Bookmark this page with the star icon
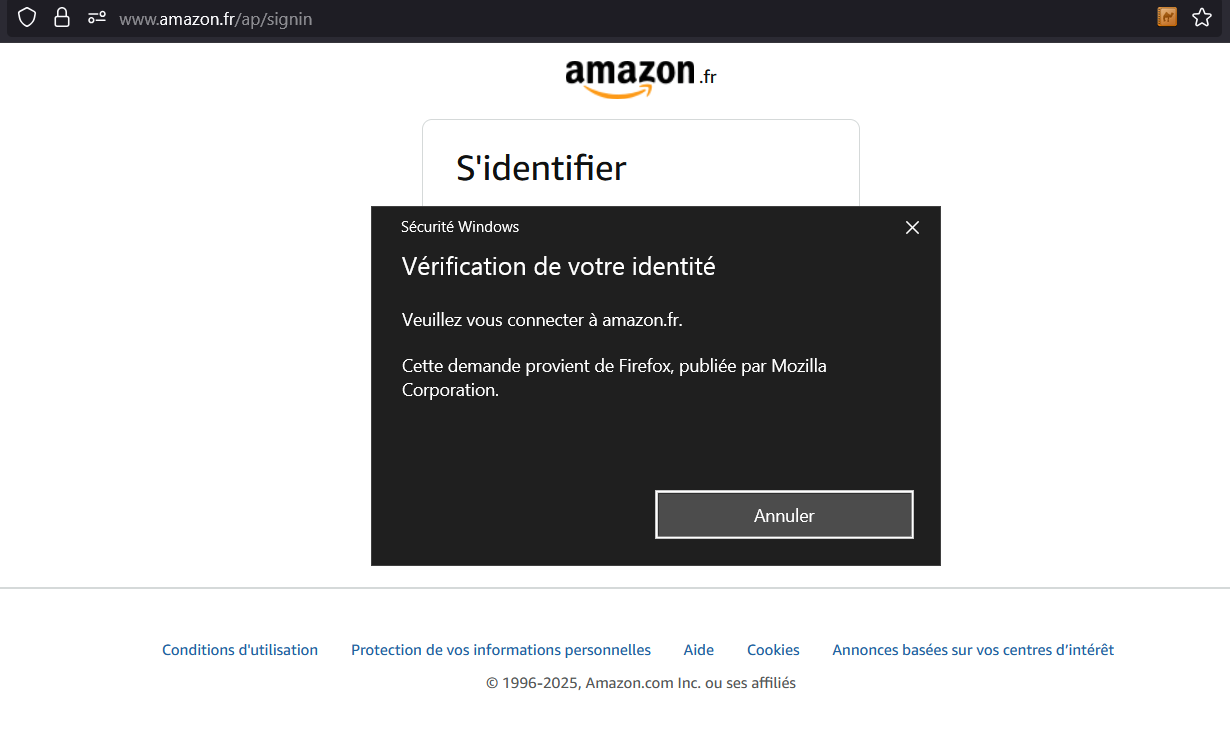The image size is (1230, 734). pyautogui.click(x=1202, y=17)
